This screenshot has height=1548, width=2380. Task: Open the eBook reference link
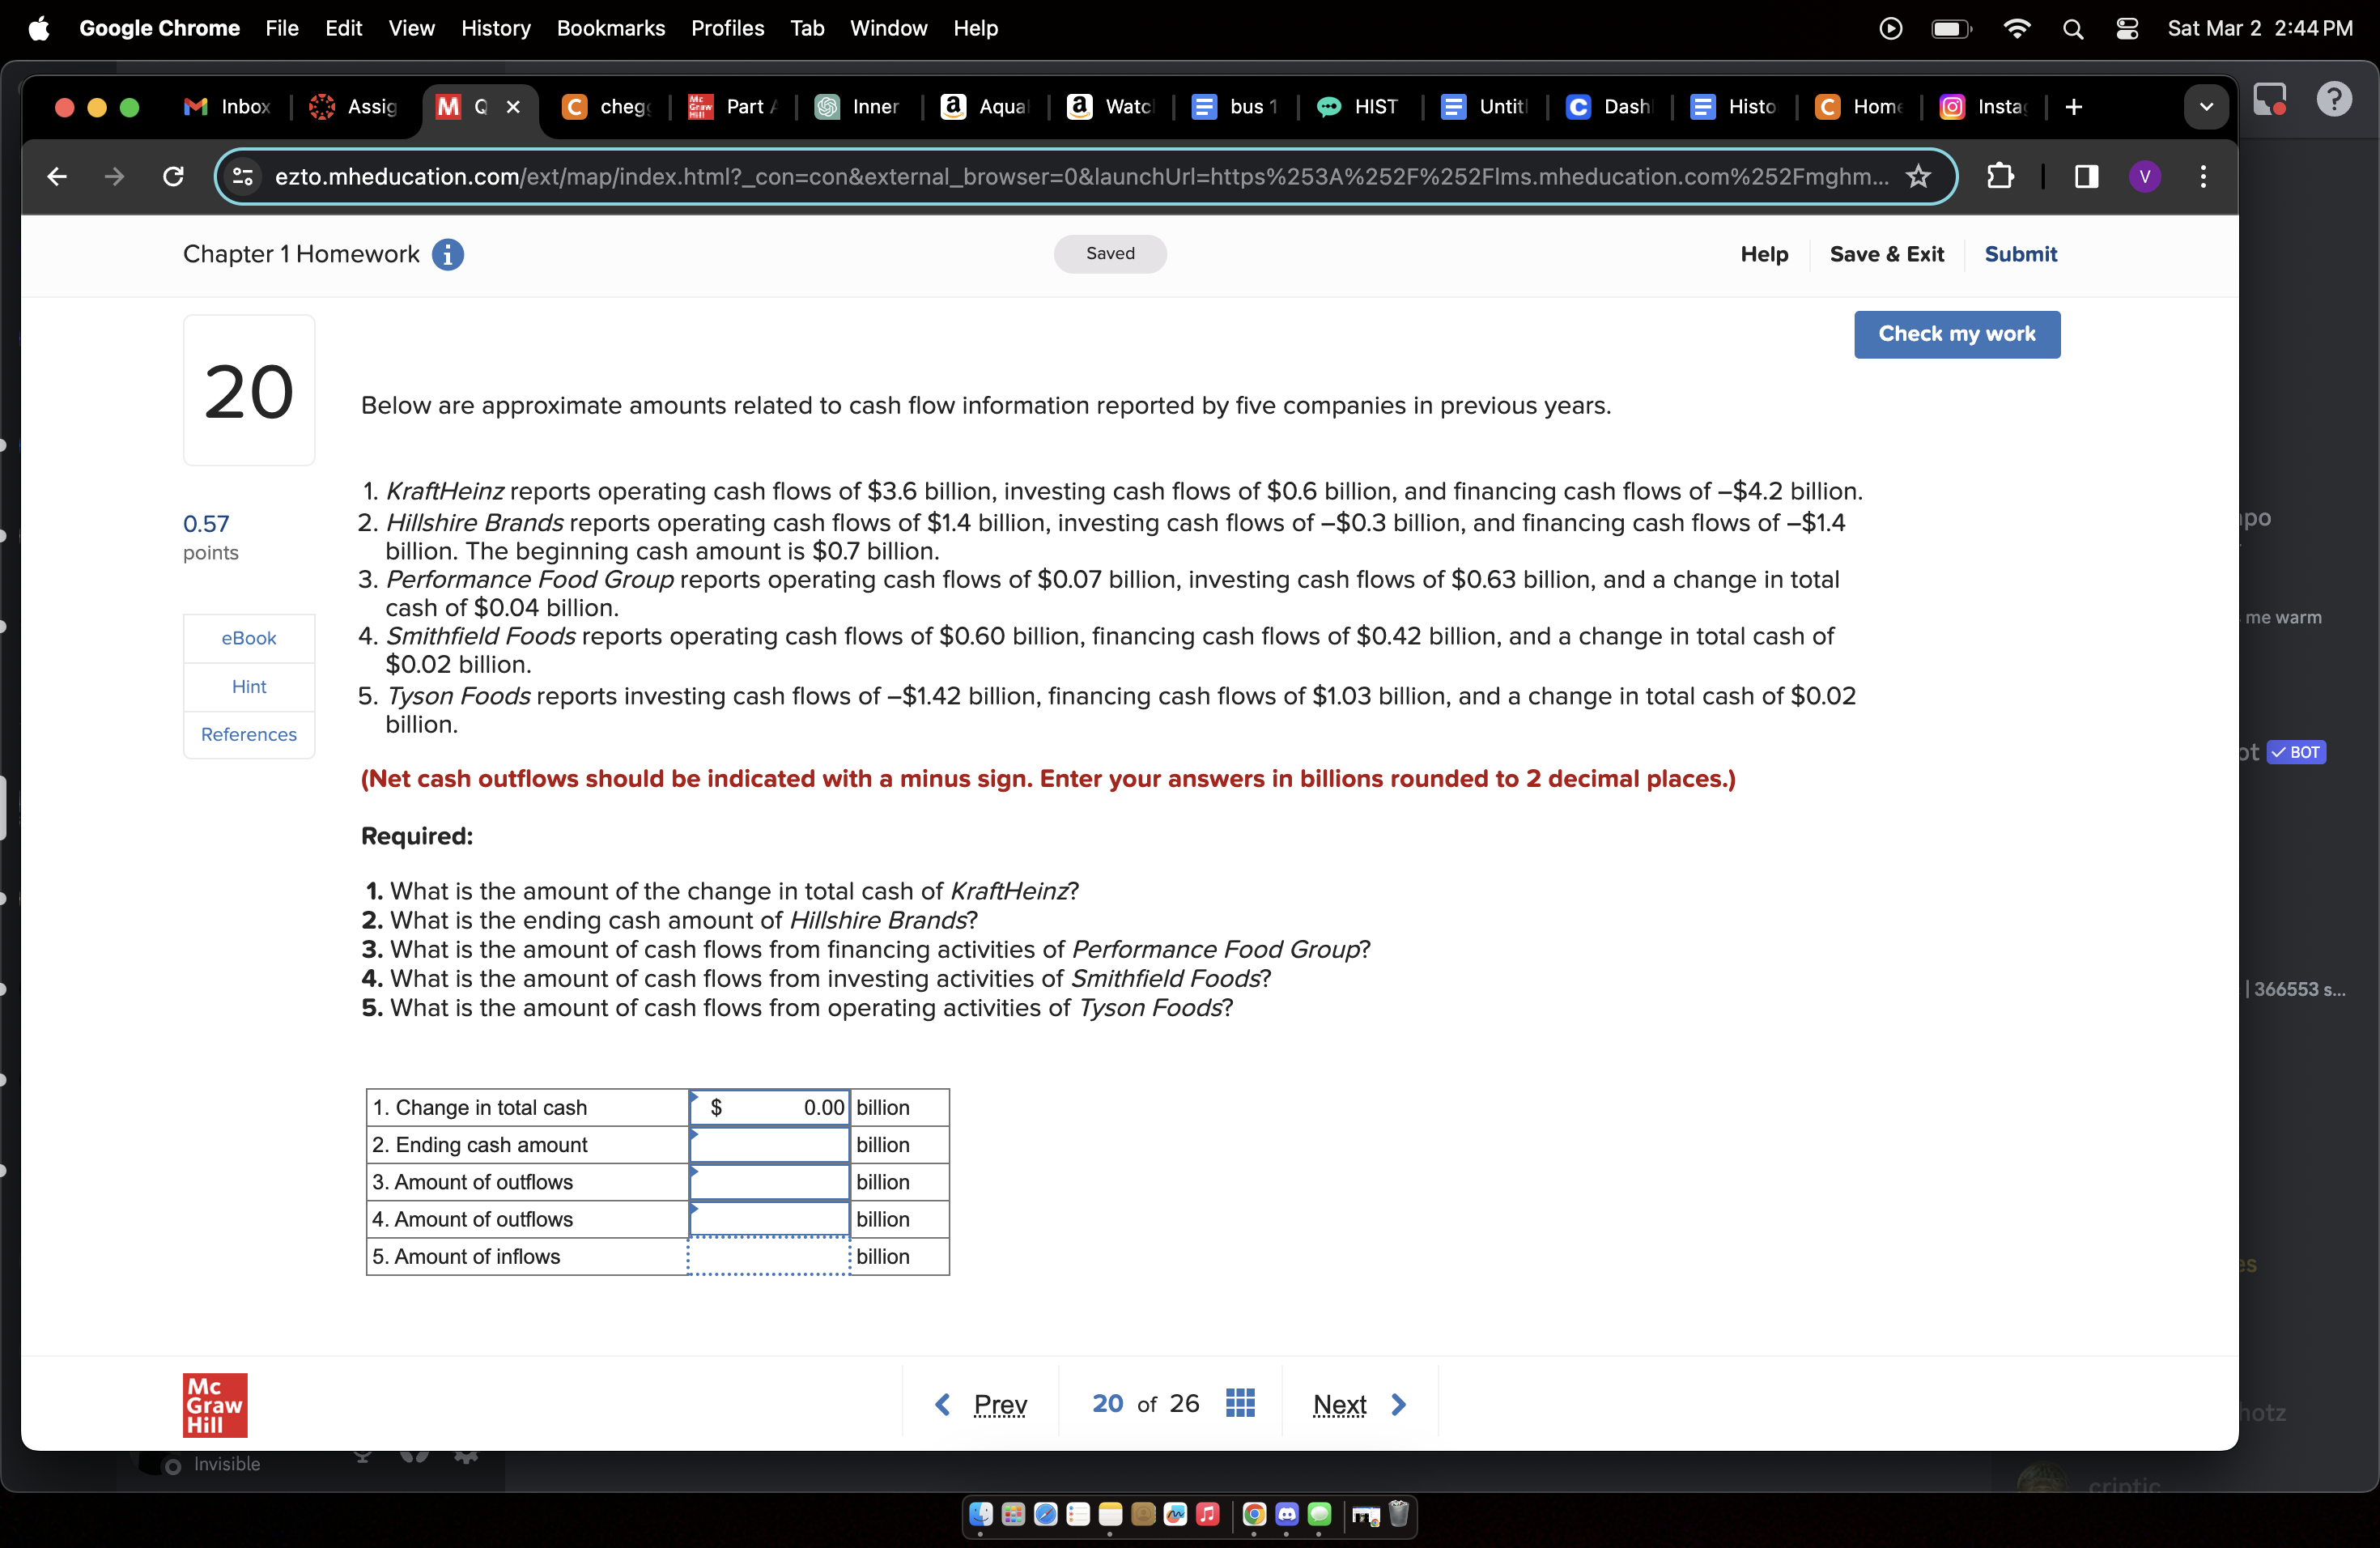tap(248, 637)
